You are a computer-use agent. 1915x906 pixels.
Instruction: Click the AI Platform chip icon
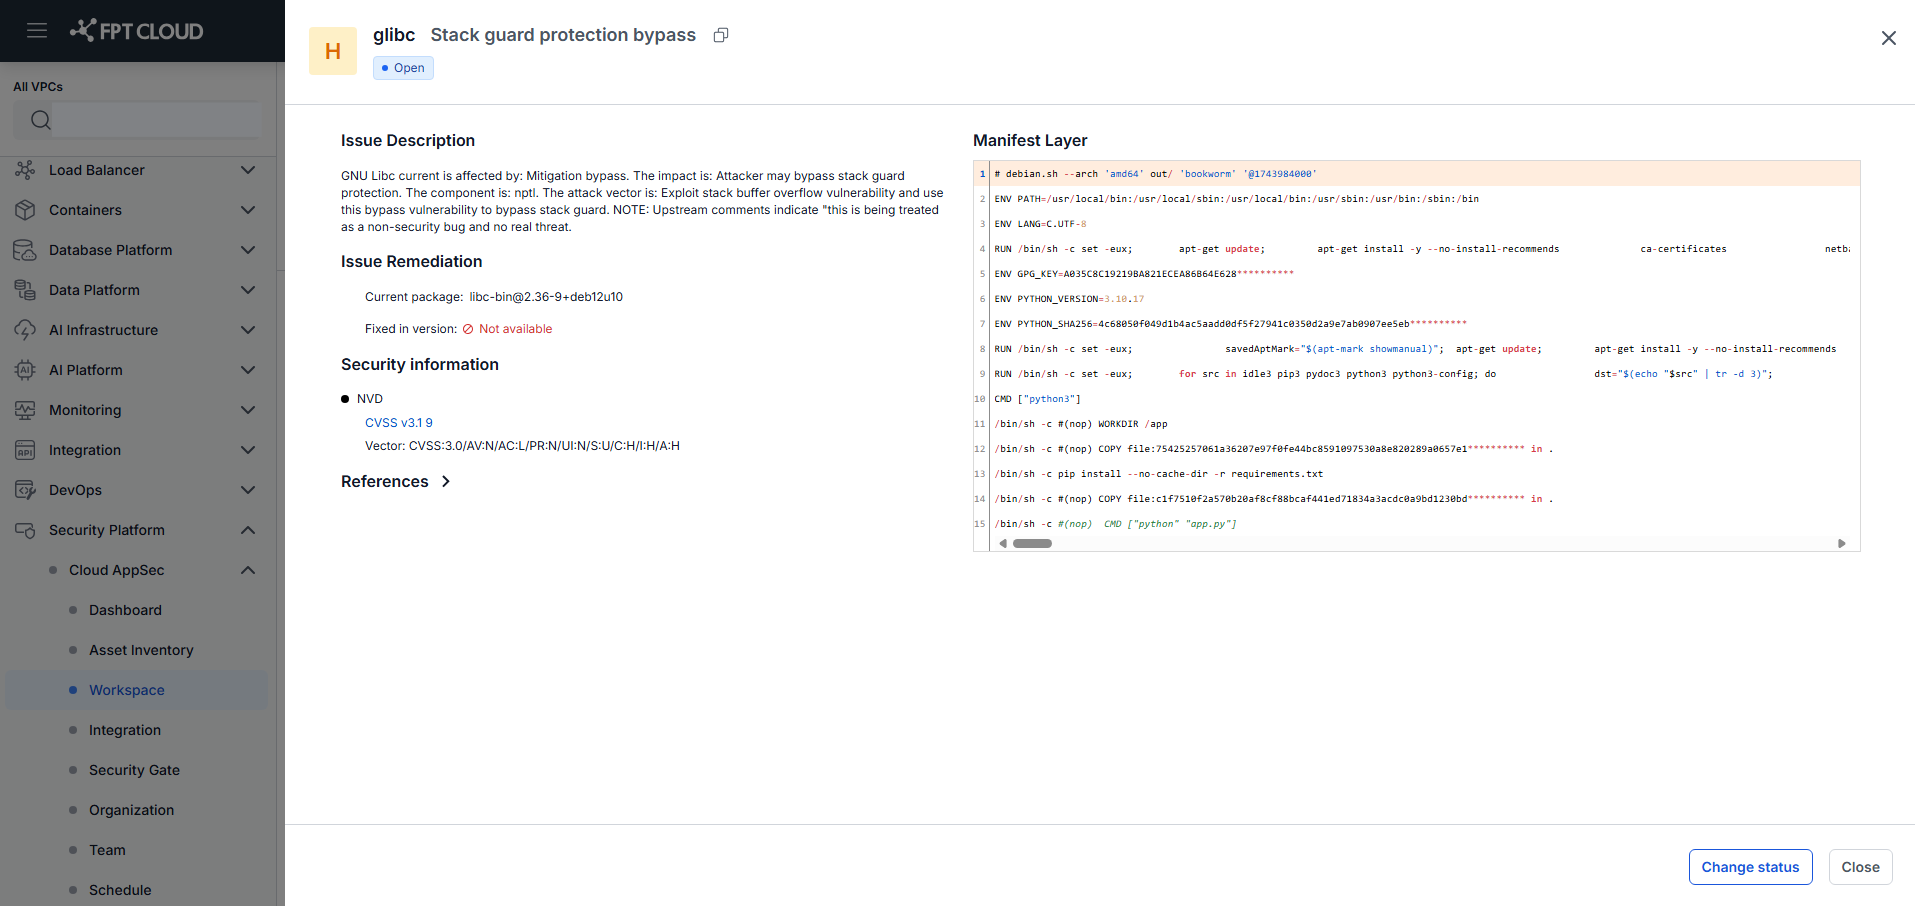(25, 370)
